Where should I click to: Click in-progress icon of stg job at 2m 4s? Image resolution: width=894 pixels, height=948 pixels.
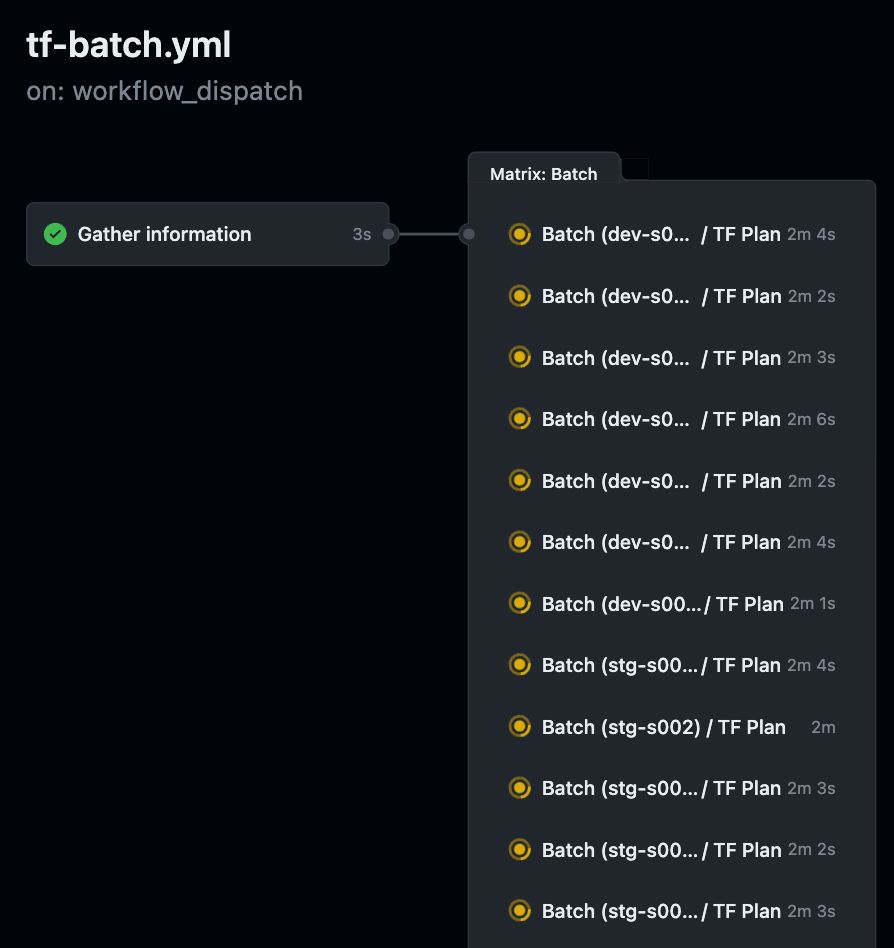coord(519,665)
